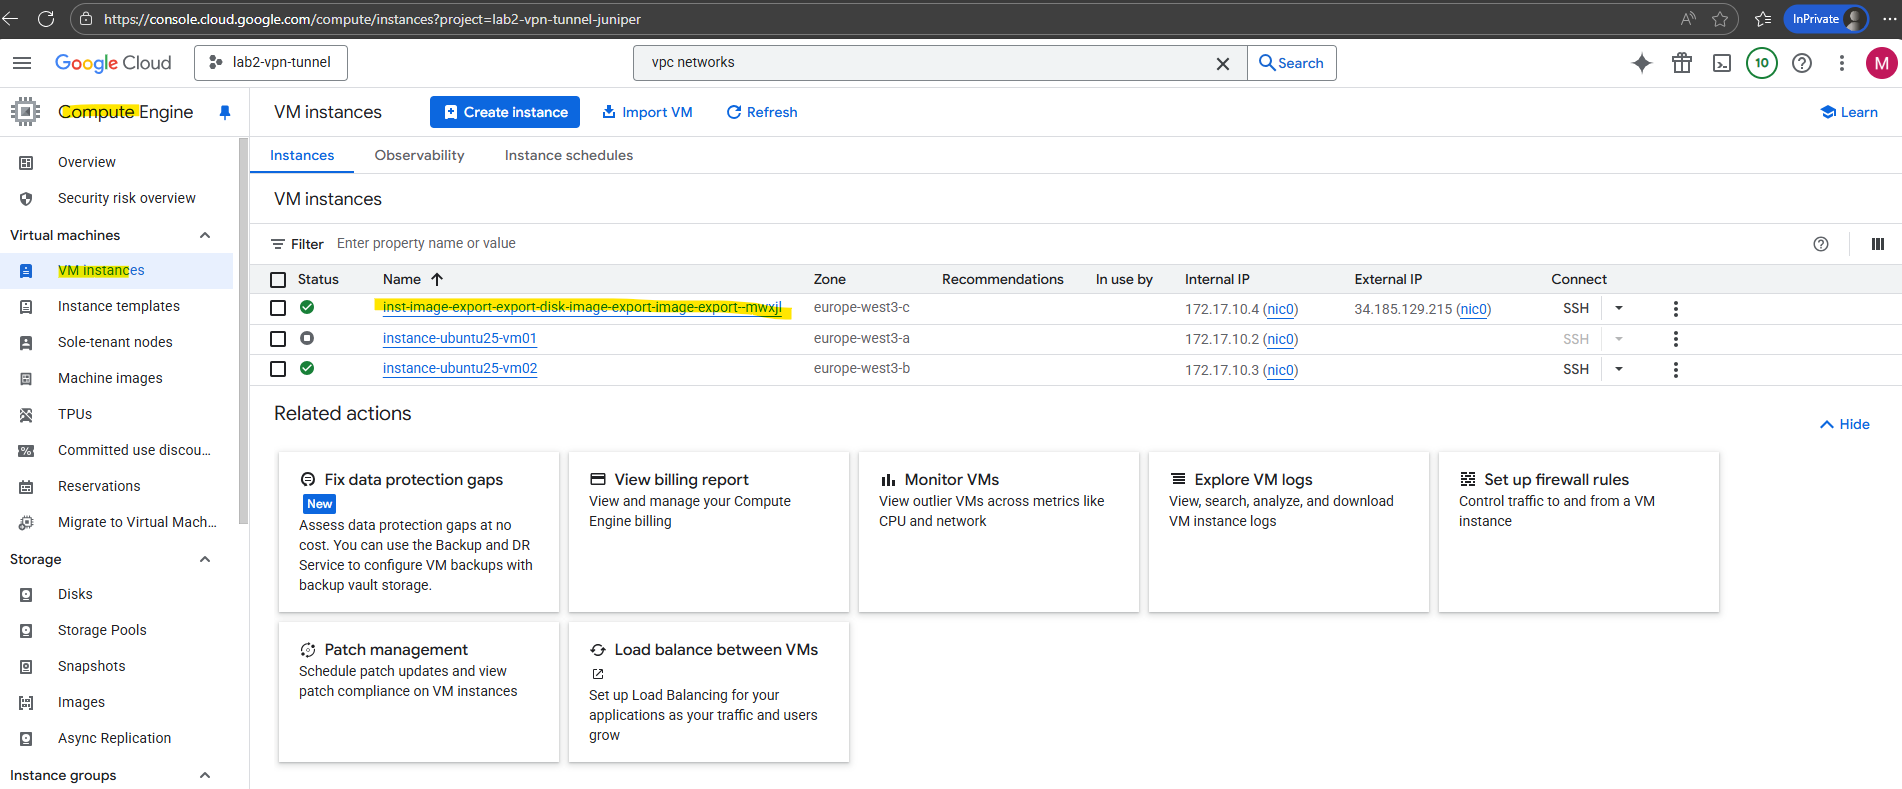1902x789 pixels.
Task: Hide the Related actions section
Action: click(1845, 424)
